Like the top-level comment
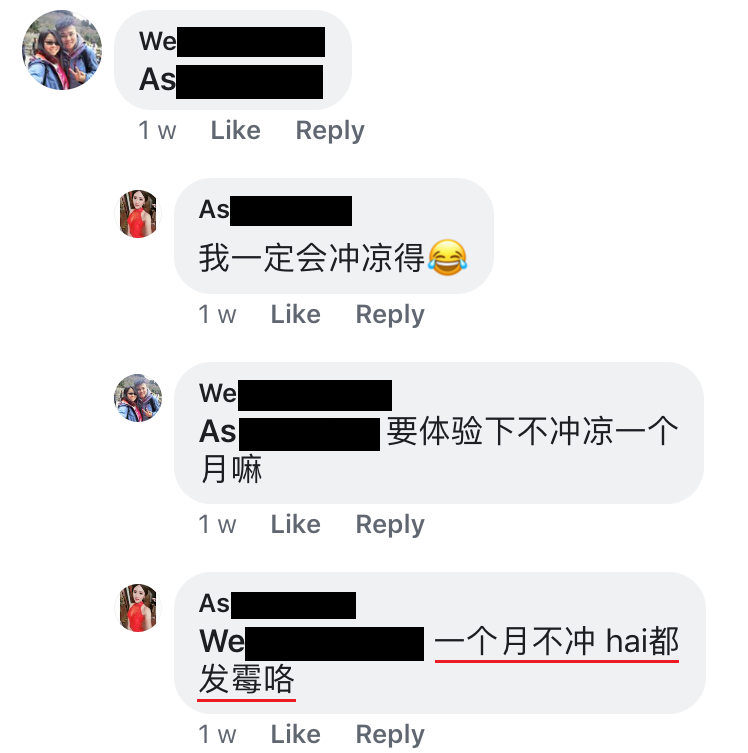Screen dimensions: 748x753 coord(236,131)
